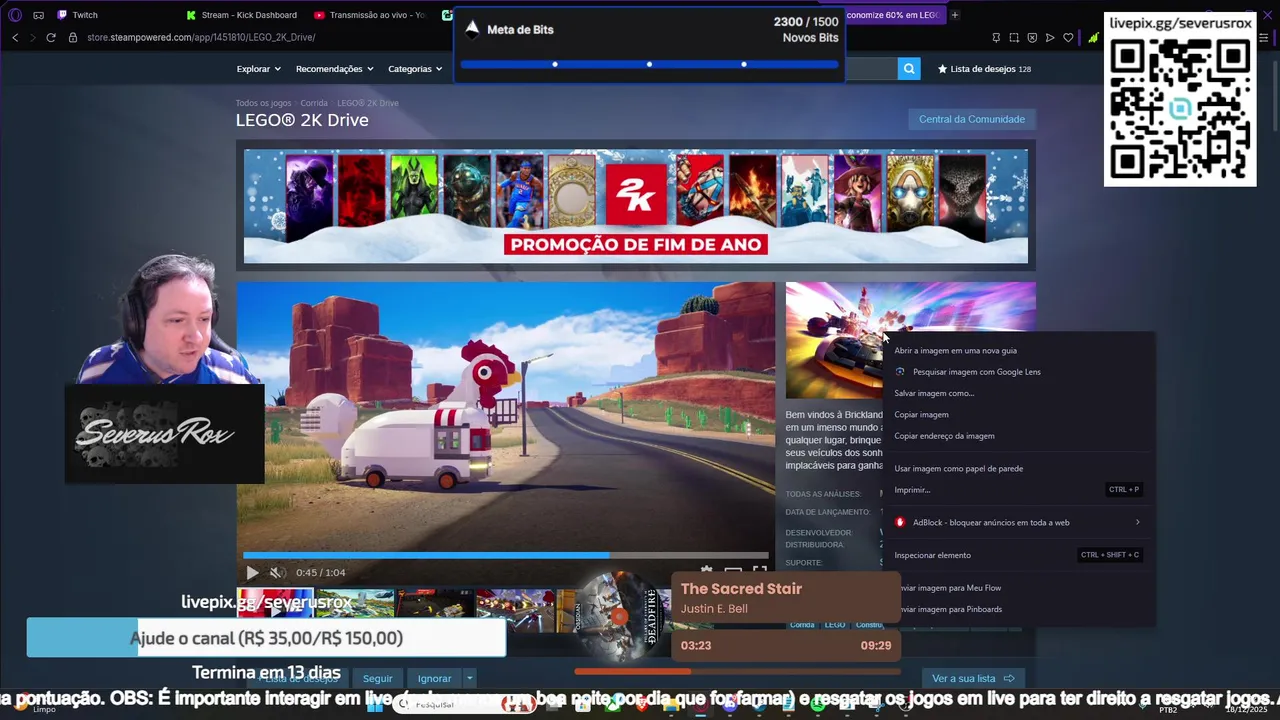
Task: Go forward in browser history
Action: click(x=32, y=37)
